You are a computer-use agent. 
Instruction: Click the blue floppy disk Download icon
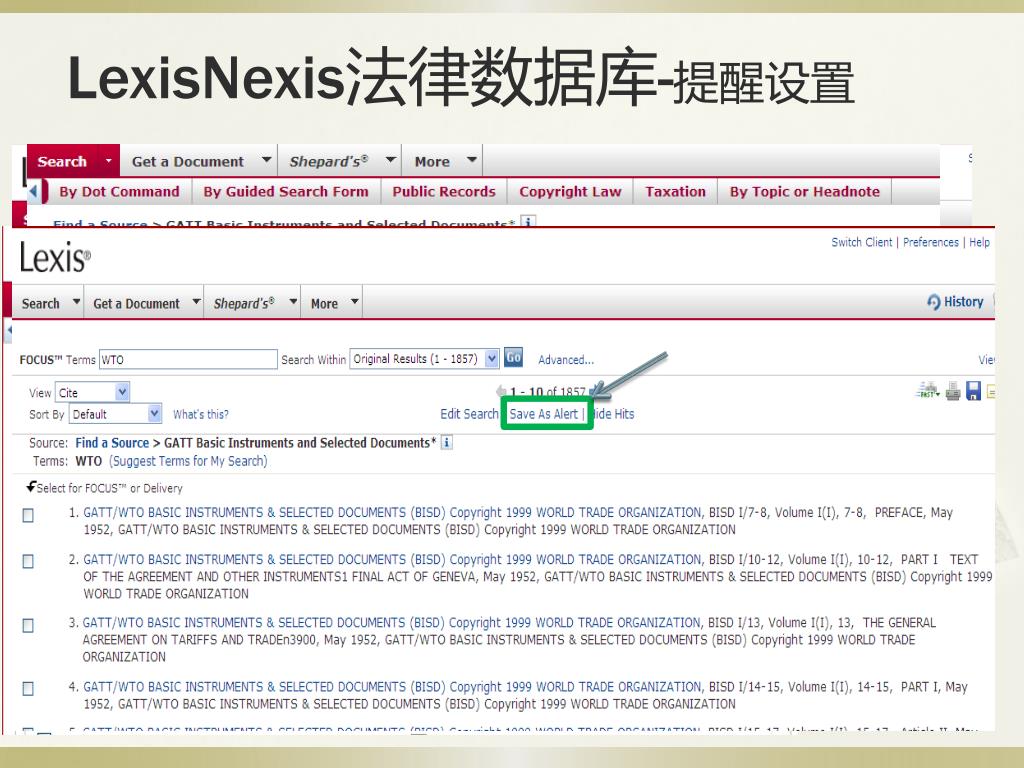coord(973,391)
